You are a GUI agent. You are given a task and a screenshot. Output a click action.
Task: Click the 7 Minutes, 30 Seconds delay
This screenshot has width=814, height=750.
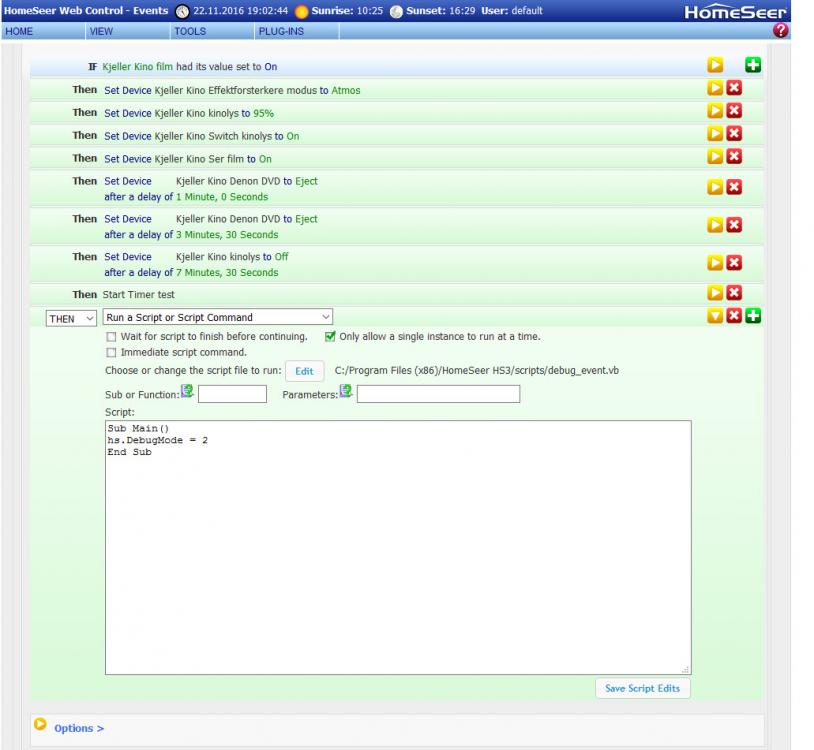point(227,272)
